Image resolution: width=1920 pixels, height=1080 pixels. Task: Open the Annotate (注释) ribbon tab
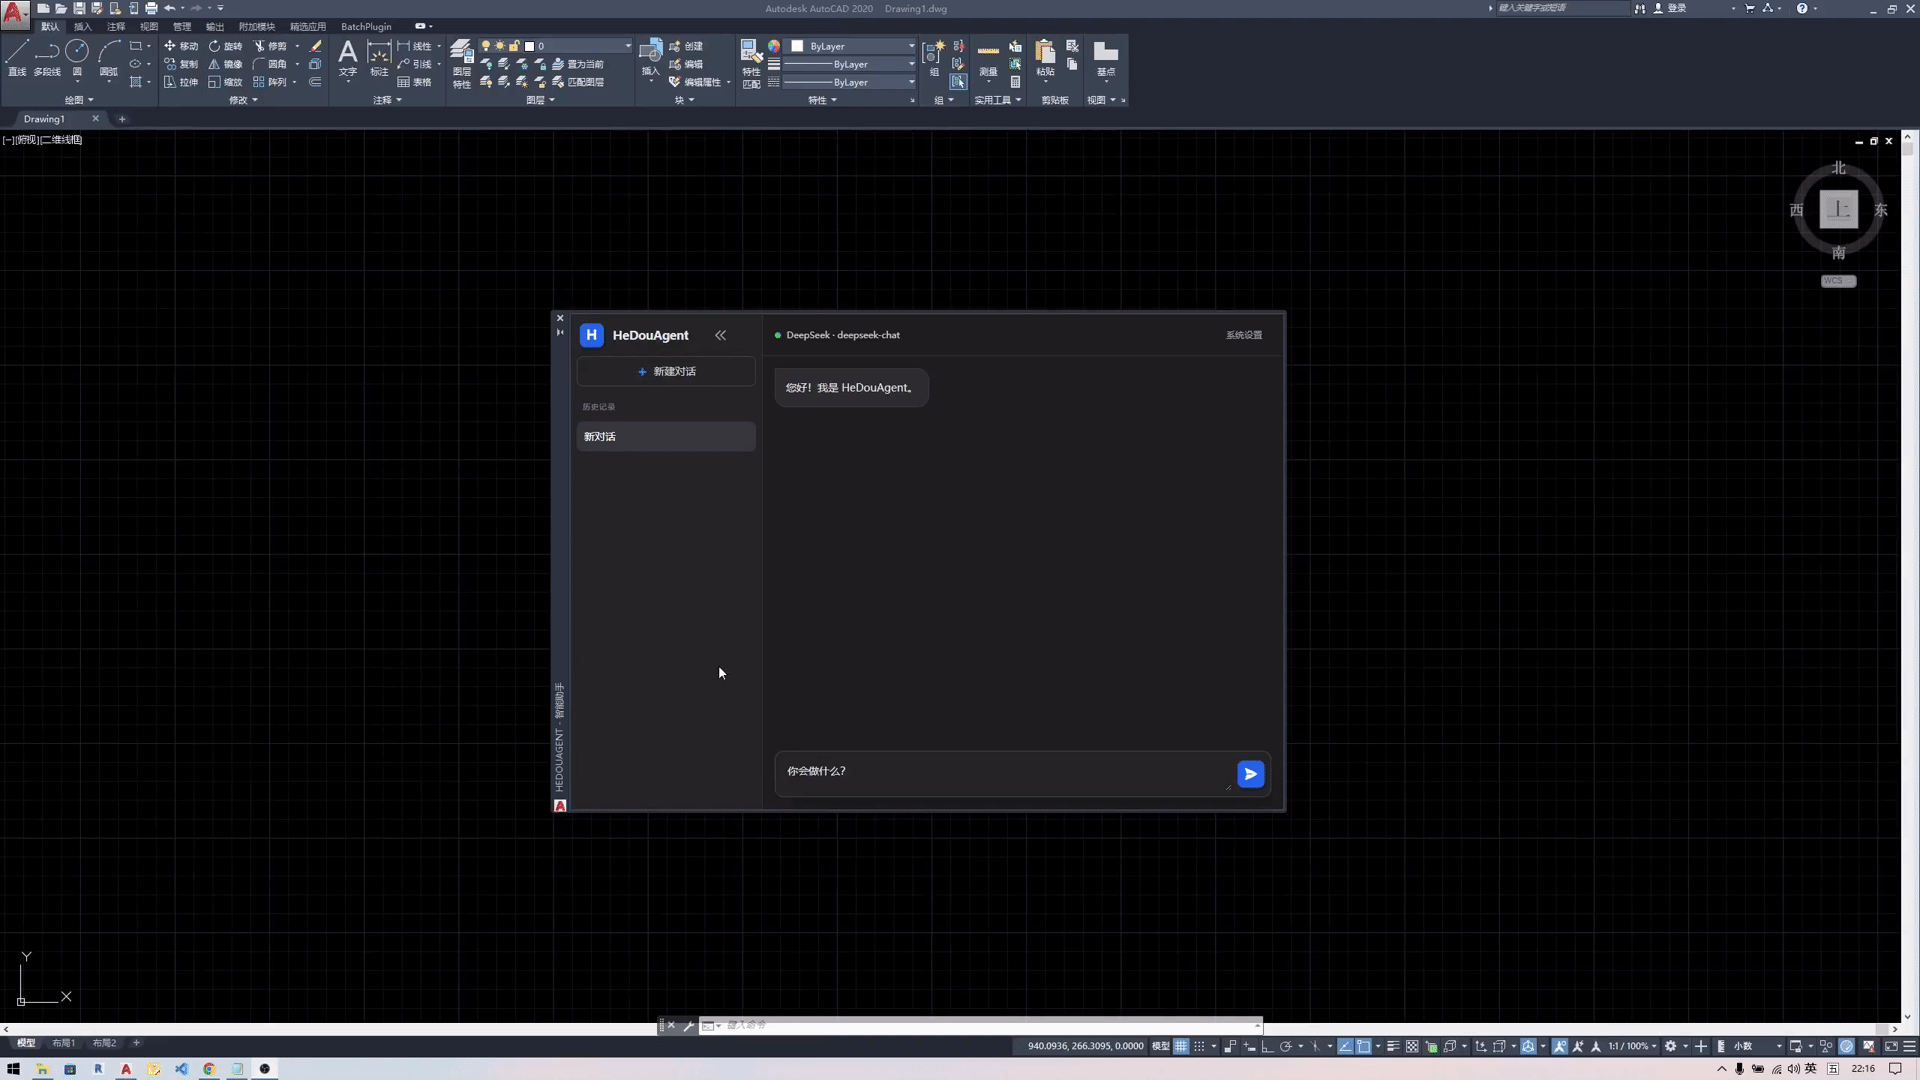[x=116, y=26]
